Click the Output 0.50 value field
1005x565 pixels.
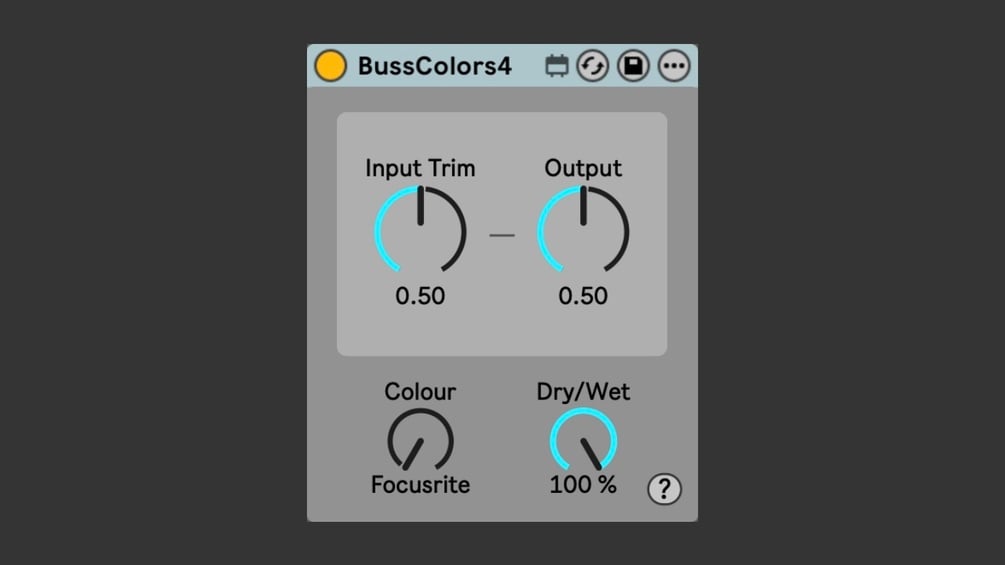coord(583,296)
